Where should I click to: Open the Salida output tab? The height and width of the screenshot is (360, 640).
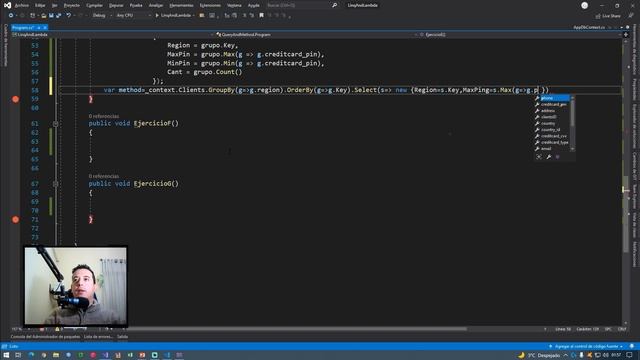click(x=122, y=337)
